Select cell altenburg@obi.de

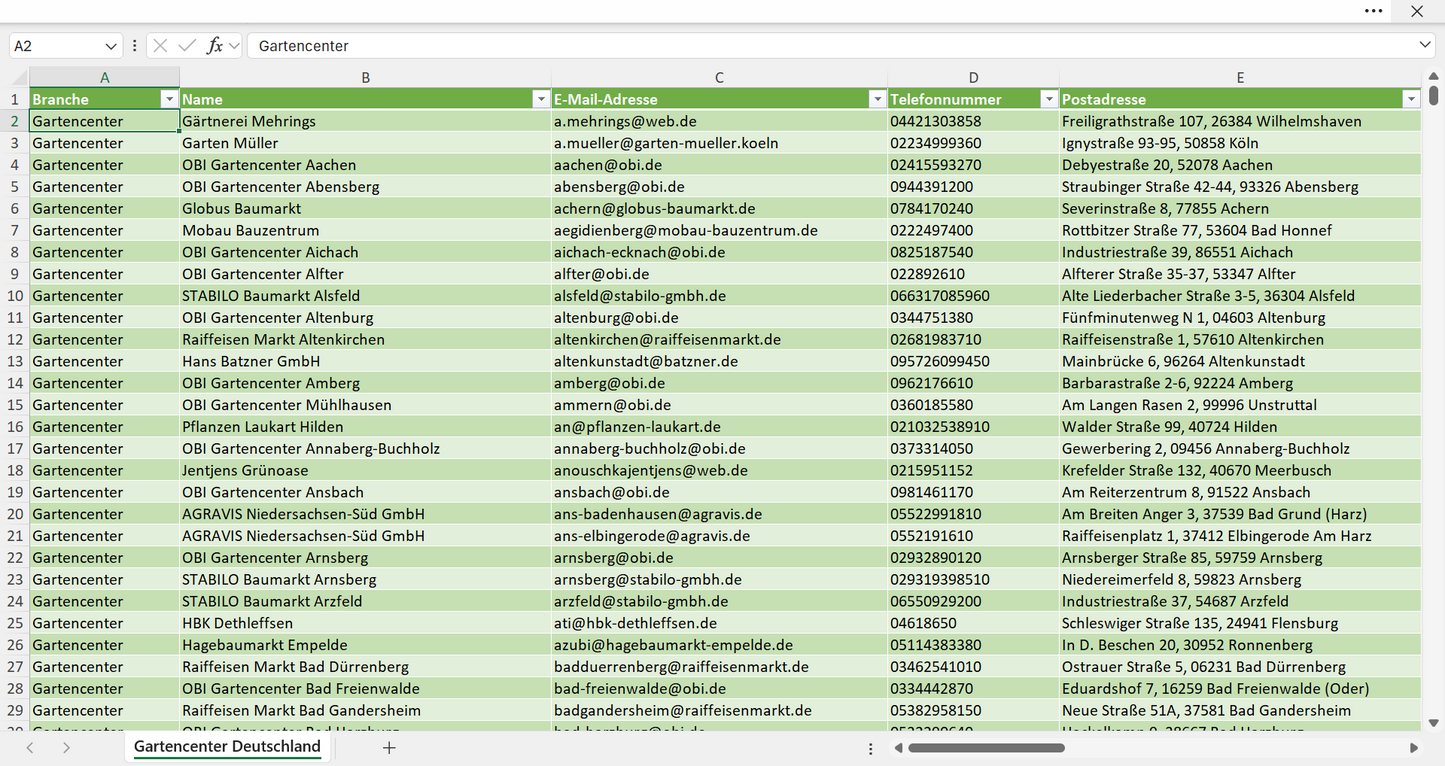720,317
